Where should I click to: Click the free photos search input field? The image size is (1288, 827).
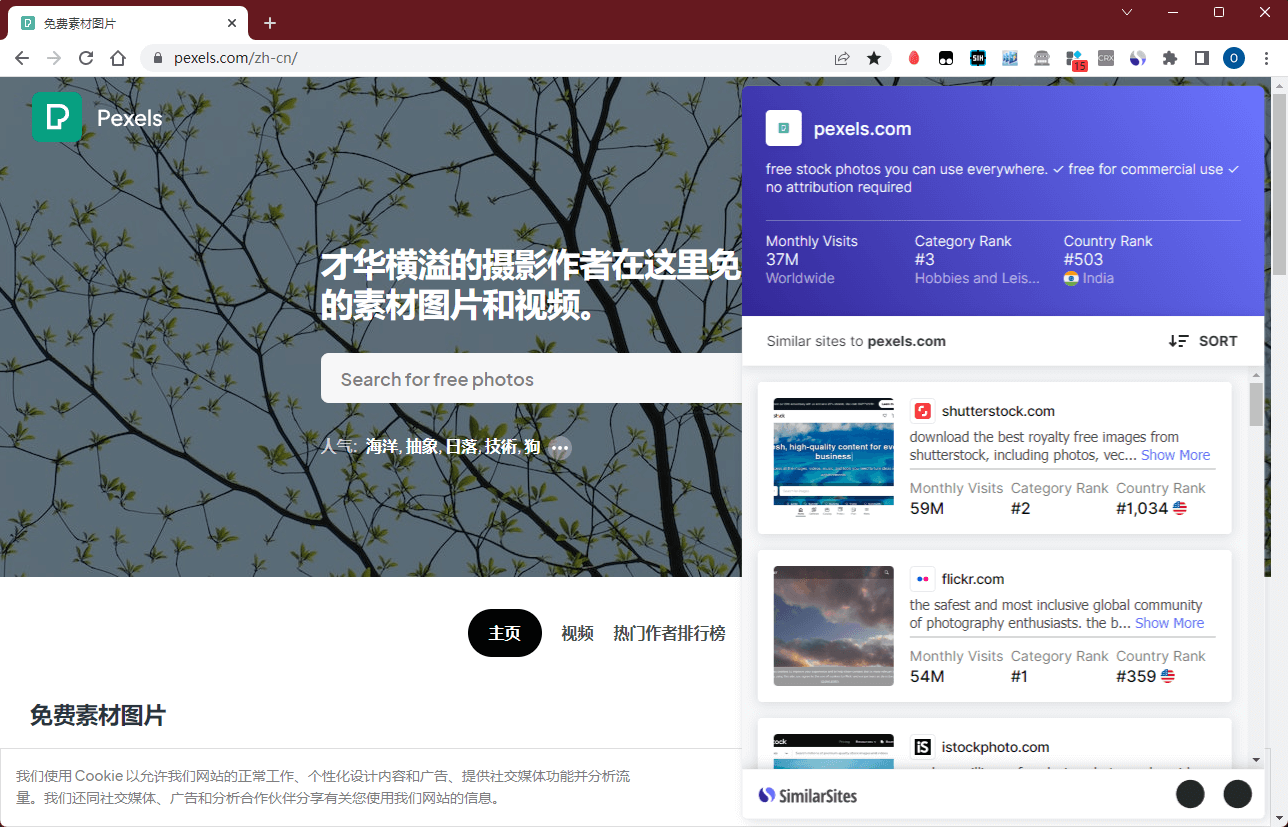(520, 379)
